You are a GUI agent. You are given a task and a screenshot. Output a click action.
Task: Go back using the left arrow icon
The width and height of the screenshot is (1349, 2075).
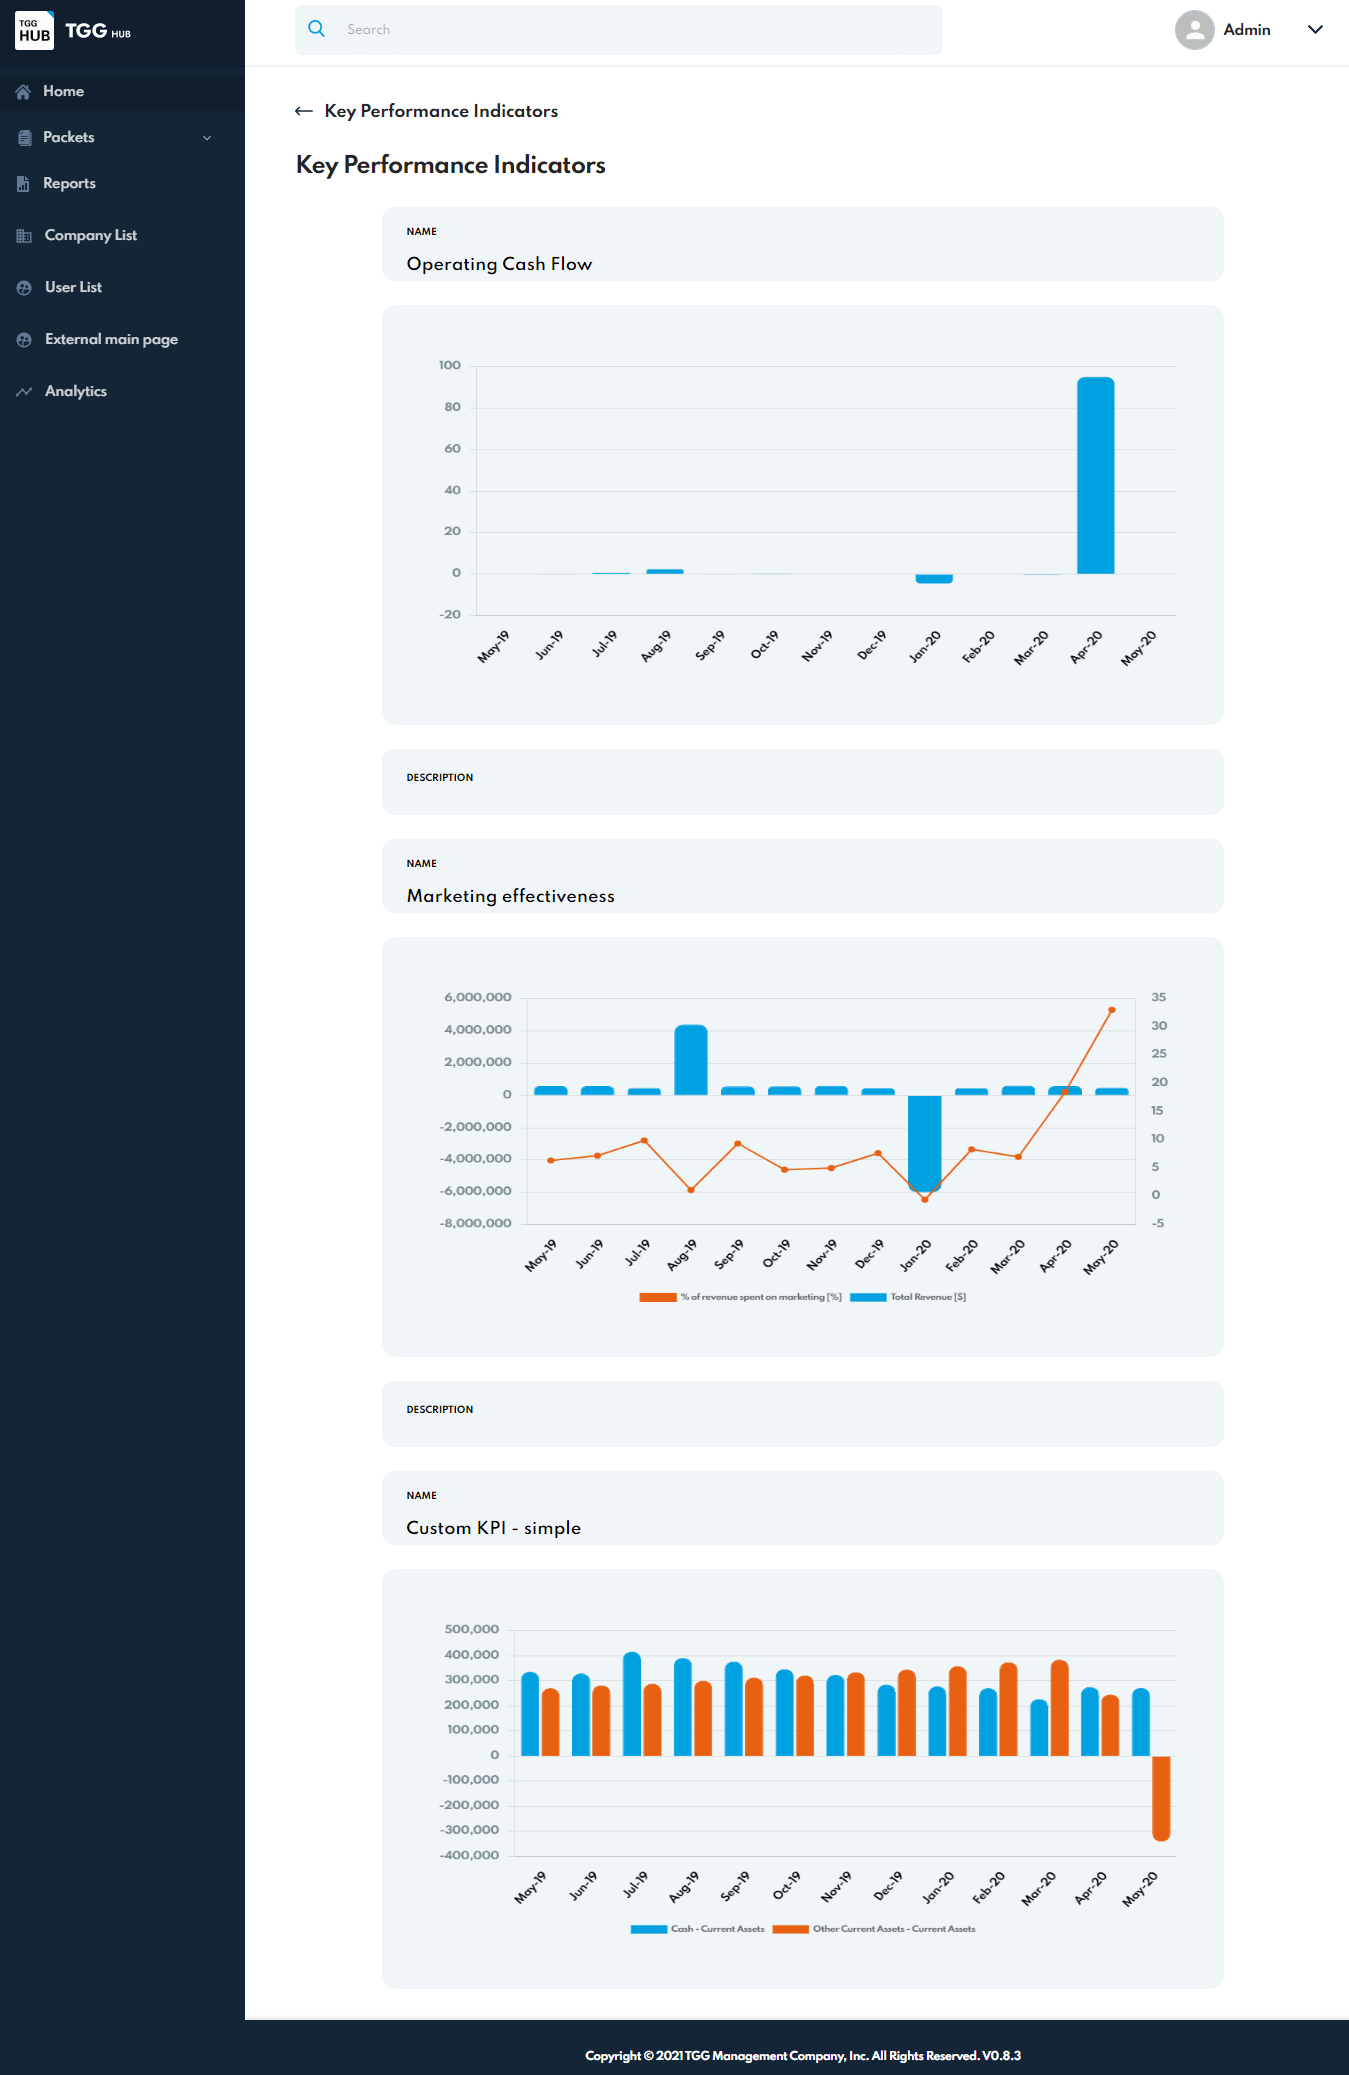(304, 111)
